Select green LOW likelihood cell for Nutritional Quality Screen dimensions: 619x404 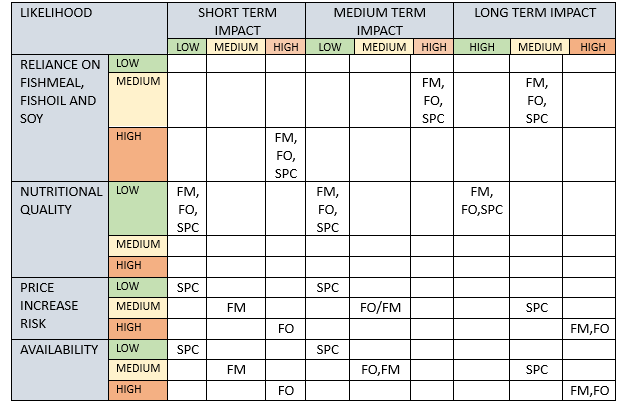[x=137, y=207]
